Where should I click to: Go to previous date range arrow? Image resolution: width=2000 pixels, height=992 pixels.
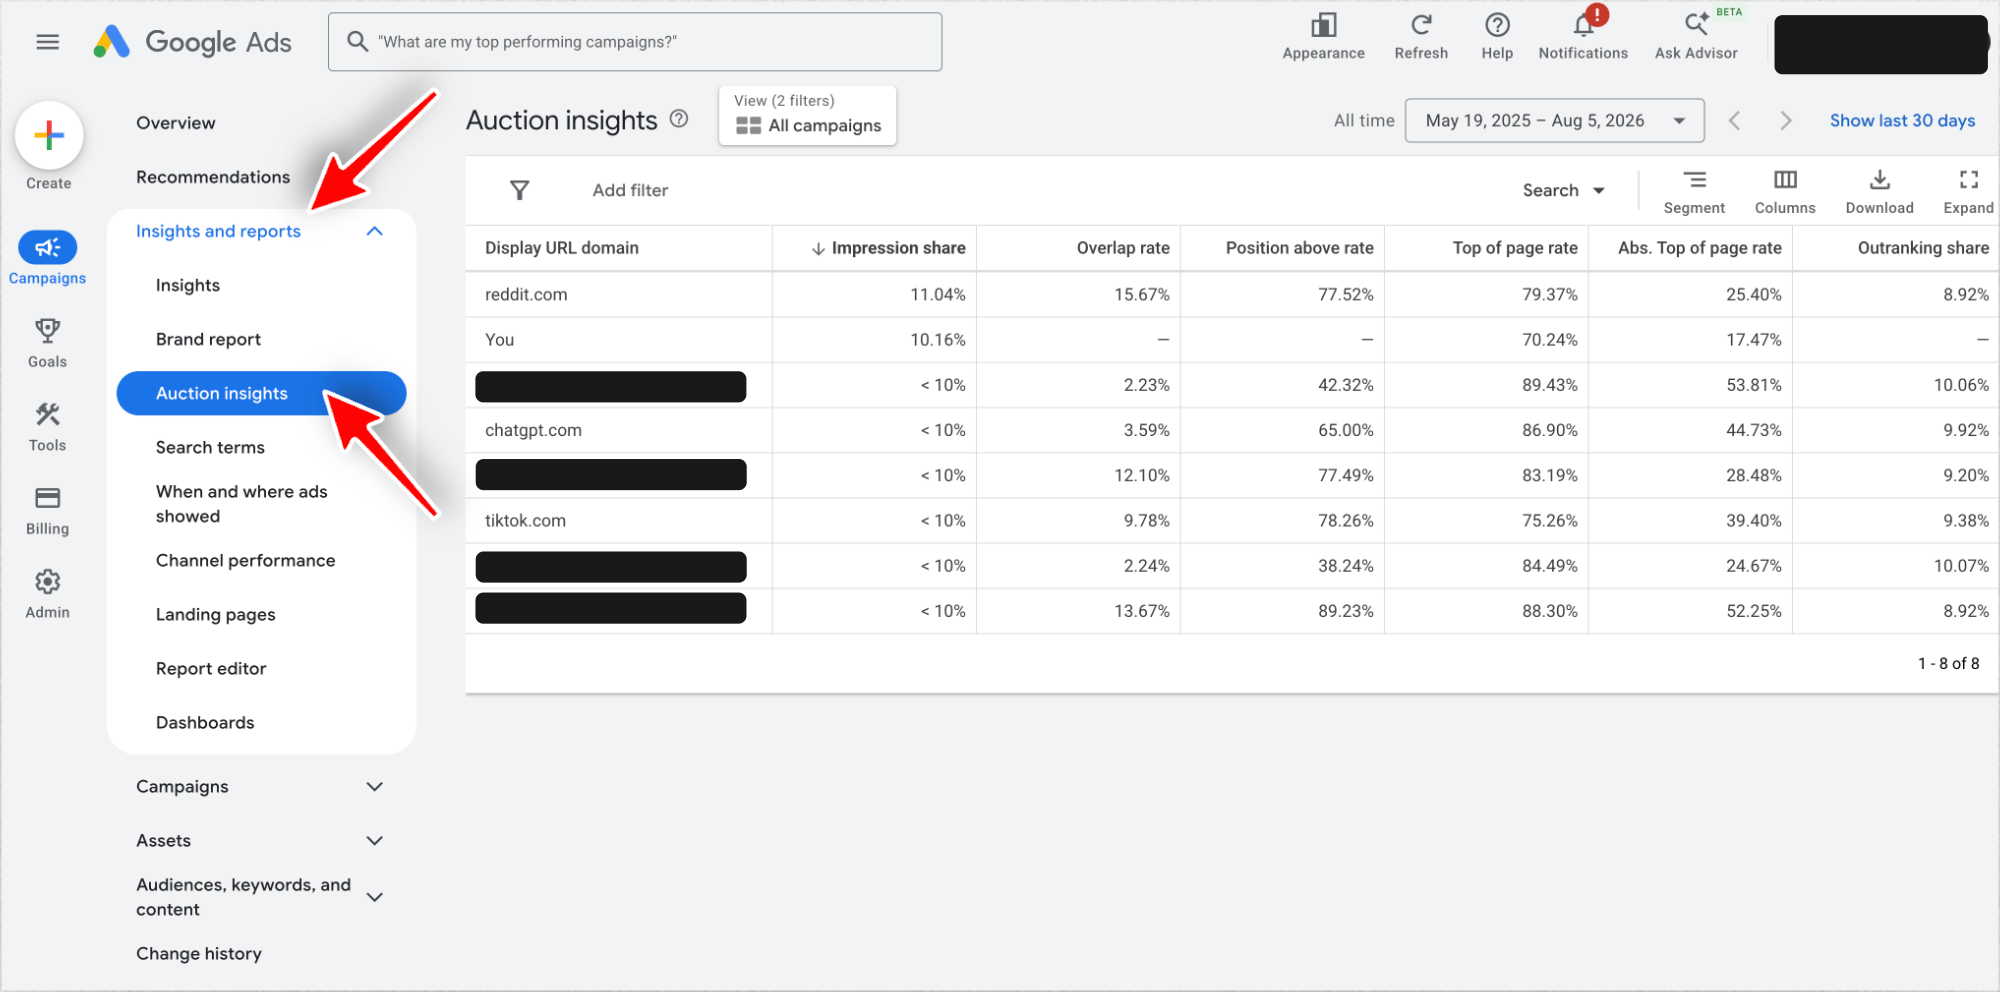pyautogui.click(x=1735, y=121)
